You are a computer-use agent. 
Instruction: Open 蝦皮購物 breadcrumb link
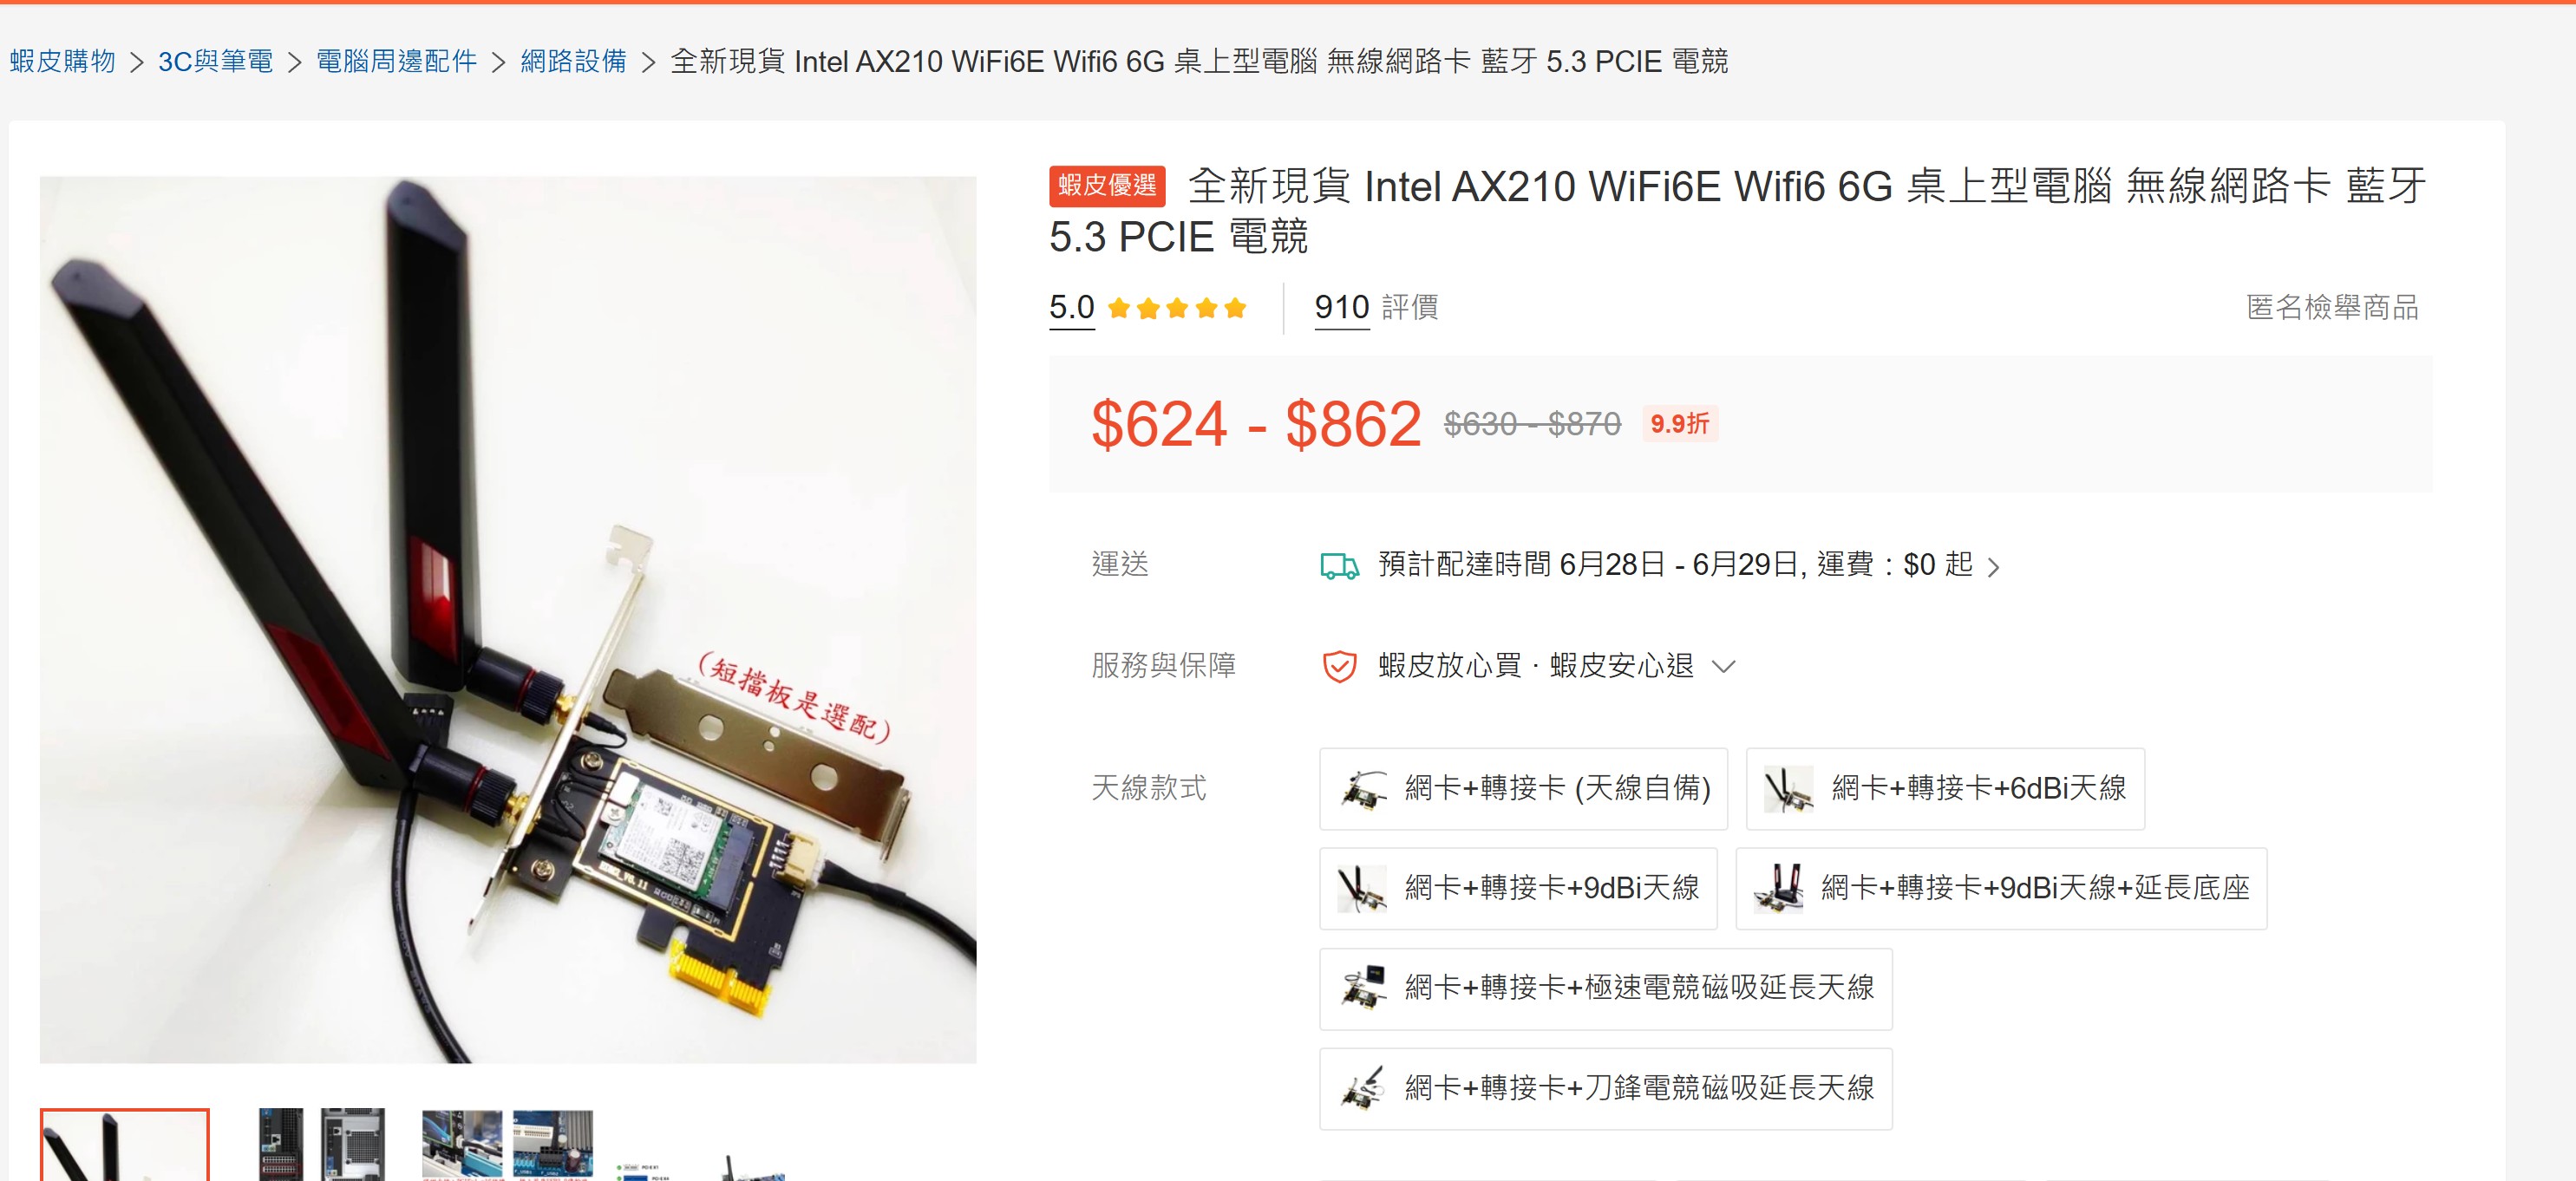tap(63, 62)
